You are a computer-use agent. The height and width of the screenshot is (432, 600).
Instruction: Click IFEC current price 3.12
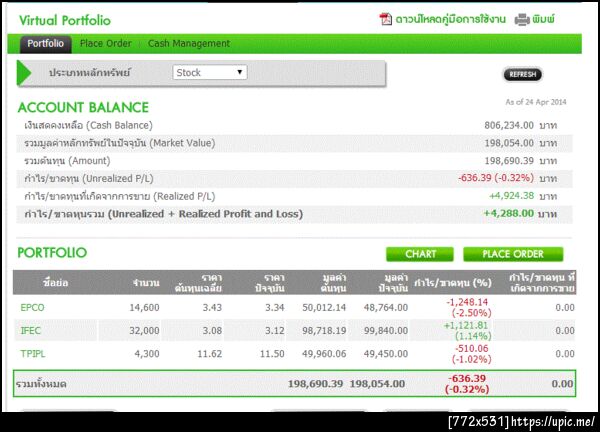point(275,331)
